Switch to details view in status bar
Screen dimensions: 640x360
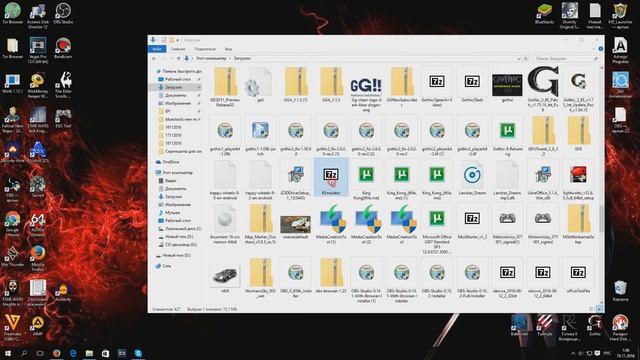point(592,309)
